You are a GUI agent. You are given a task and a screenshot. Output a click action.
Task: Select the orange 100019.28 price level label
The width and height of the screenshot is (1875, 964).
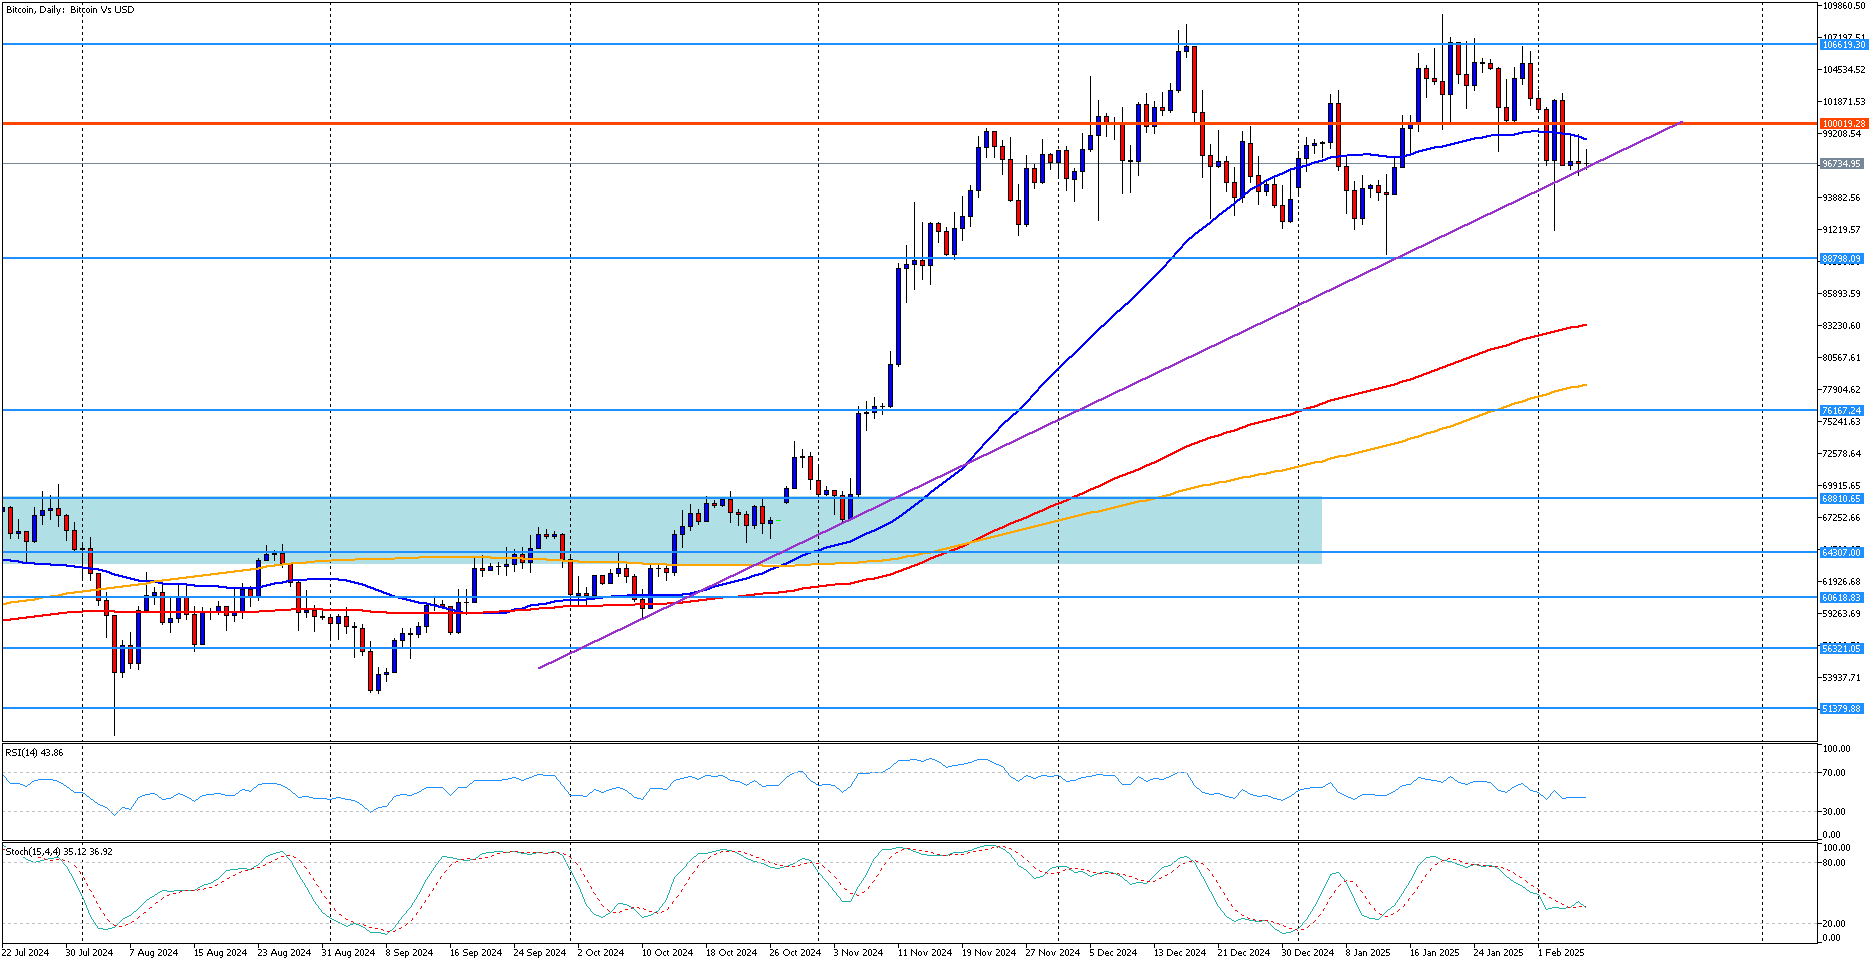coord(1844,124)
